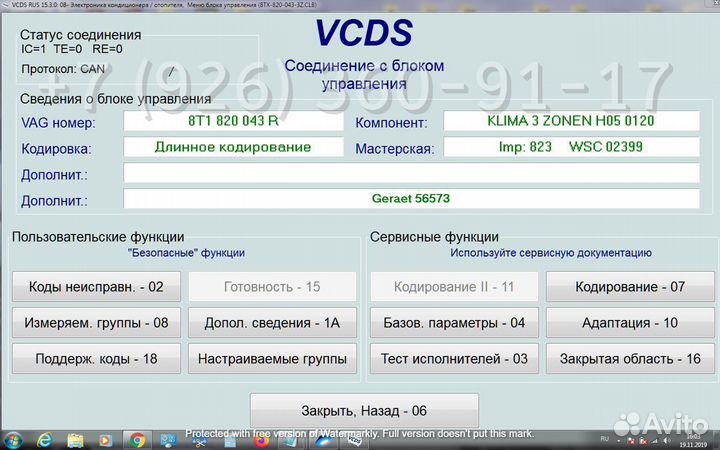Click the taskbar clock showing 19.11.2019
This screenshot has width=720, height=450.
(693, 441)
